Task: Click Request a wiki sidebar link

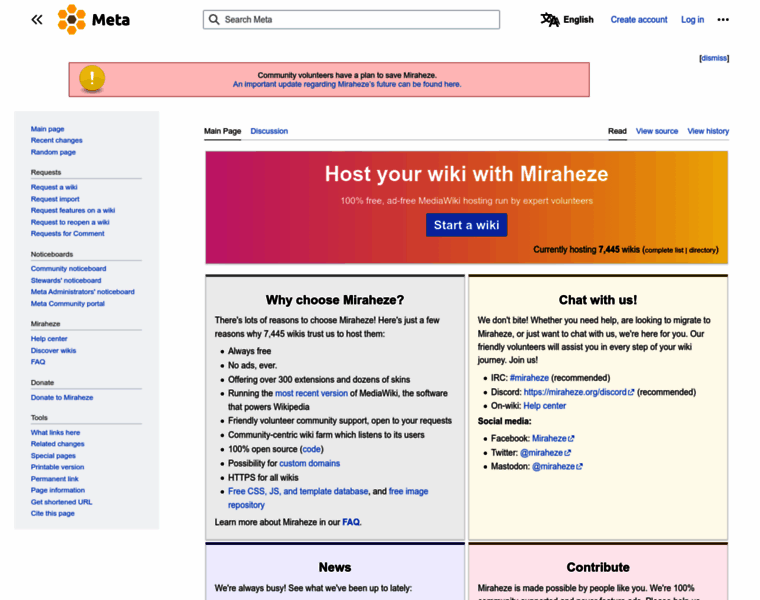Action: coord(54,187)
